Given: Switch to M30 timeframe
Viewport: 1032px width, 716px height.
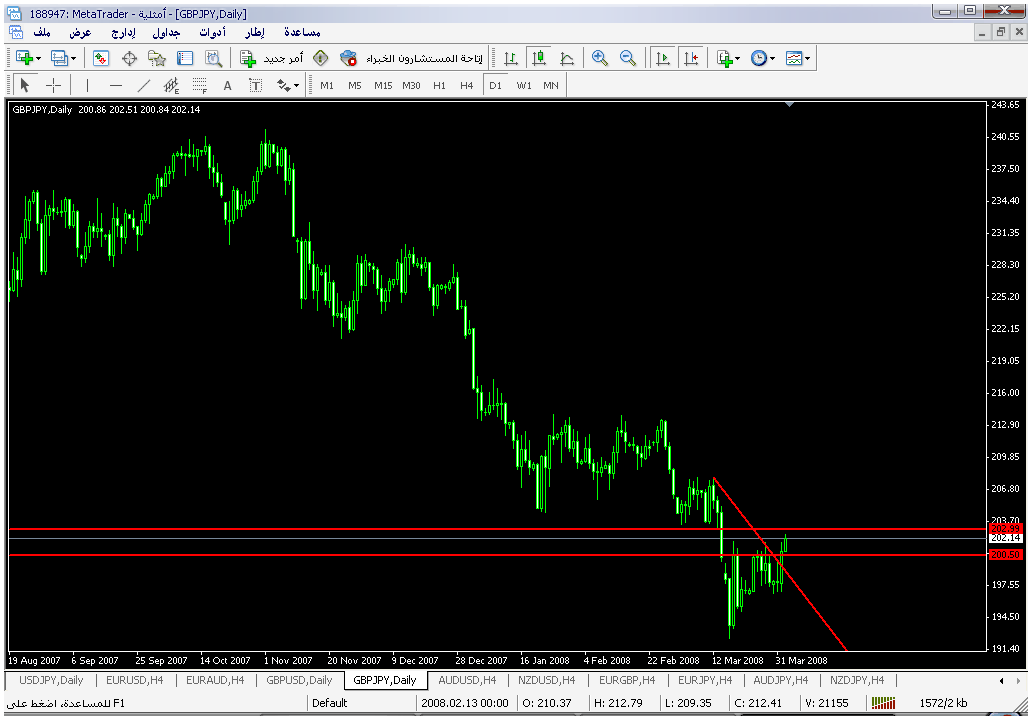Looking at the screenshot, I should (x=411, y=86).
